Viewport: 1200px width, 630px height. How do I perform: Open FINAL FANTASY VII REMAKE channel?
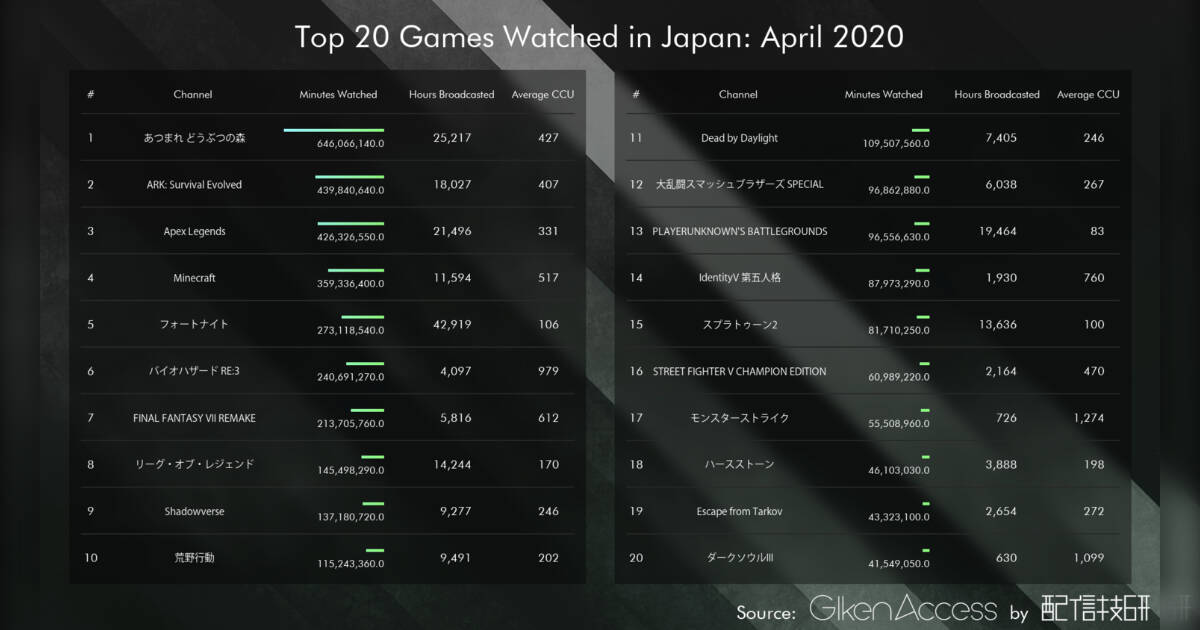click(x=193, y=418)
